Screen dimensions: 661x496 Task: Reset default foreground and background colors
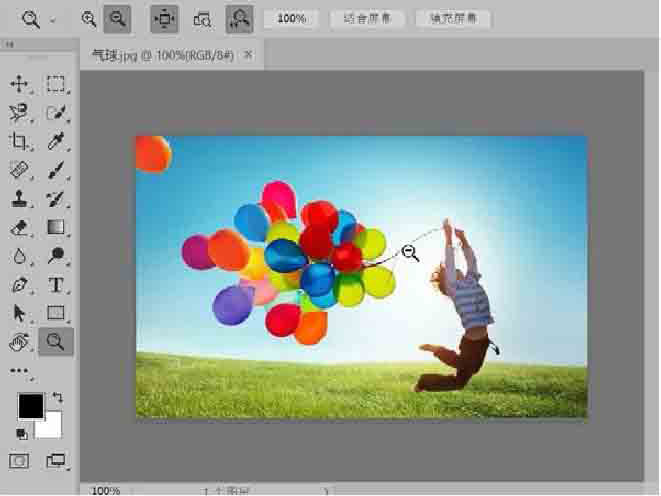click(x=21, y=433)
